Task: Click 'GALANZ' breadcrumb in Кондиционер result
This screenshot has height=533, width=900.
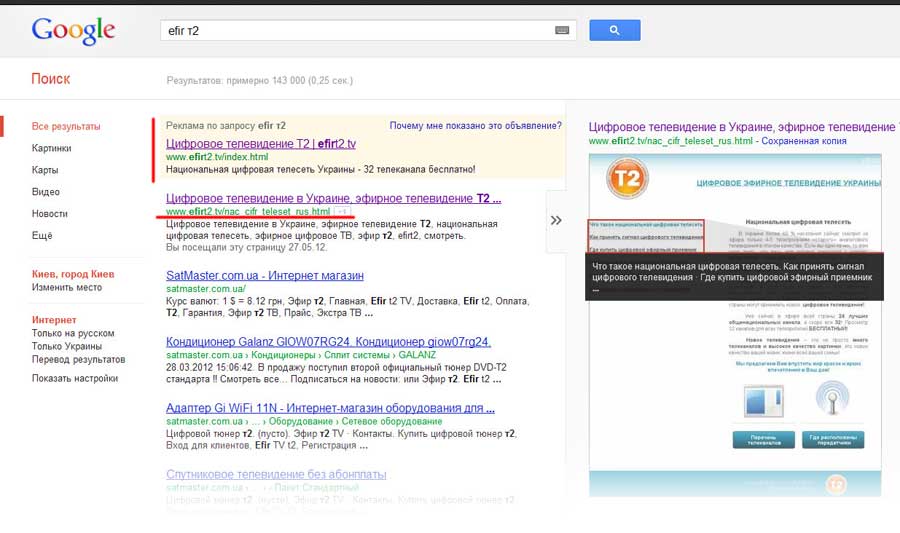Action: 417,355
